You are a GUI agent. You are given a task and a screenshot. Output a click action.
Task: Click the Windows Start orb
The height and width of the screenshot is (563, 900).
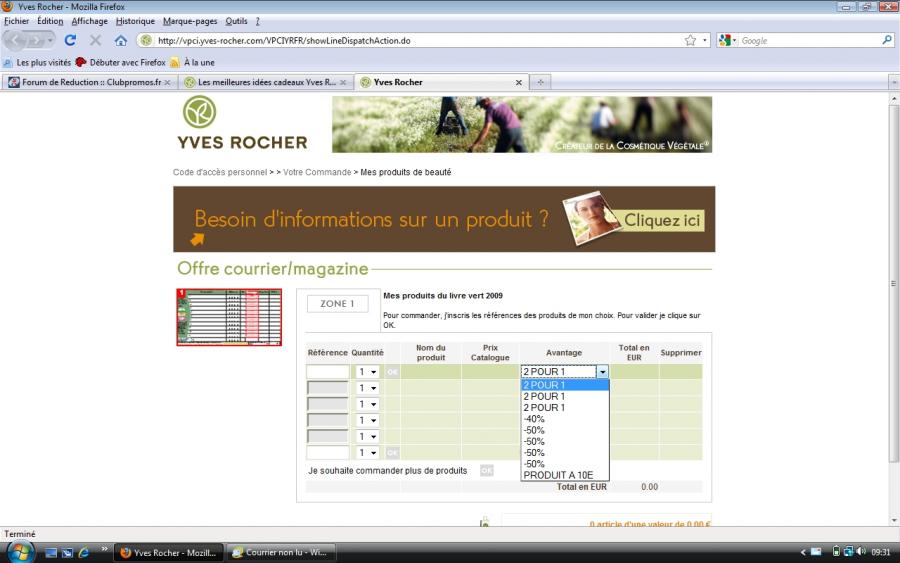[20, 551]
